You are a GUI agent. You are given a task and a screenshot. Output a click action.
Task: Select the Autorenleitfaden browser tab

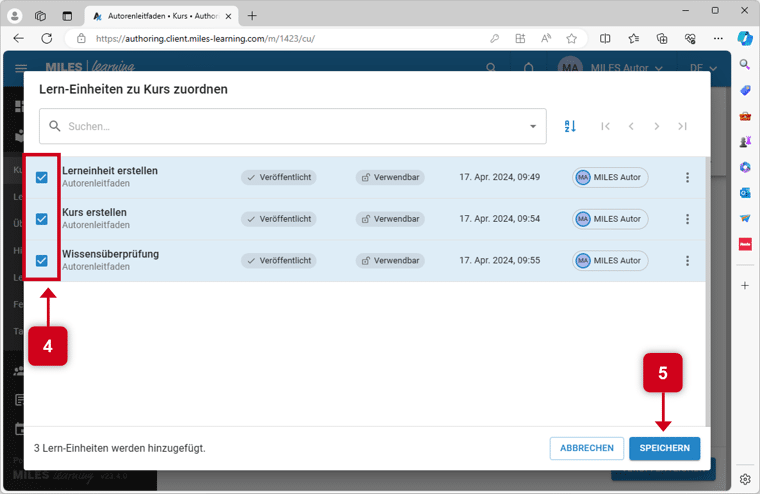tap(160, 16)
